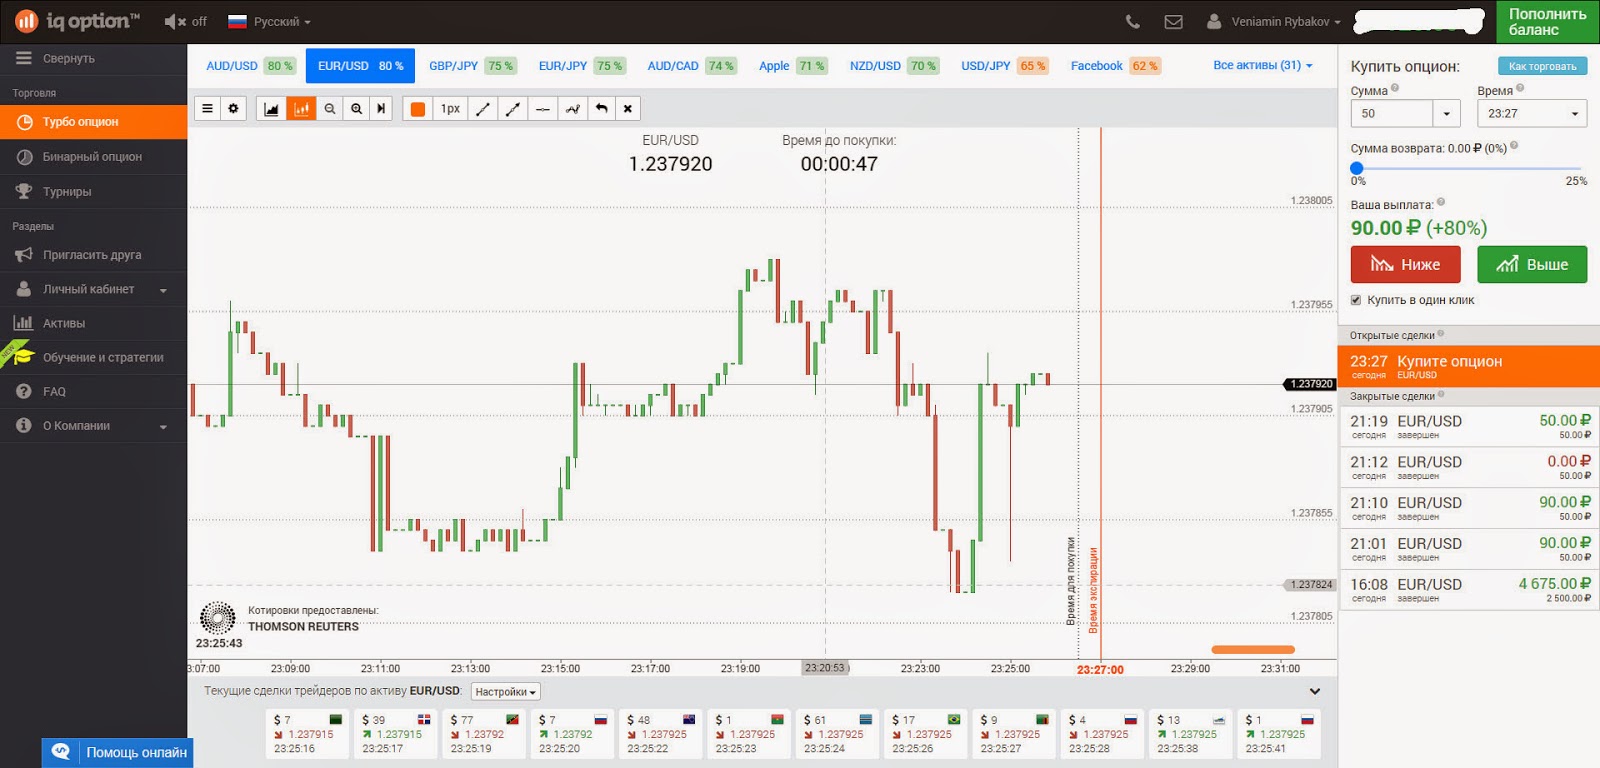
Task: Click the Сумма input field
Action: pos(1391,113)
